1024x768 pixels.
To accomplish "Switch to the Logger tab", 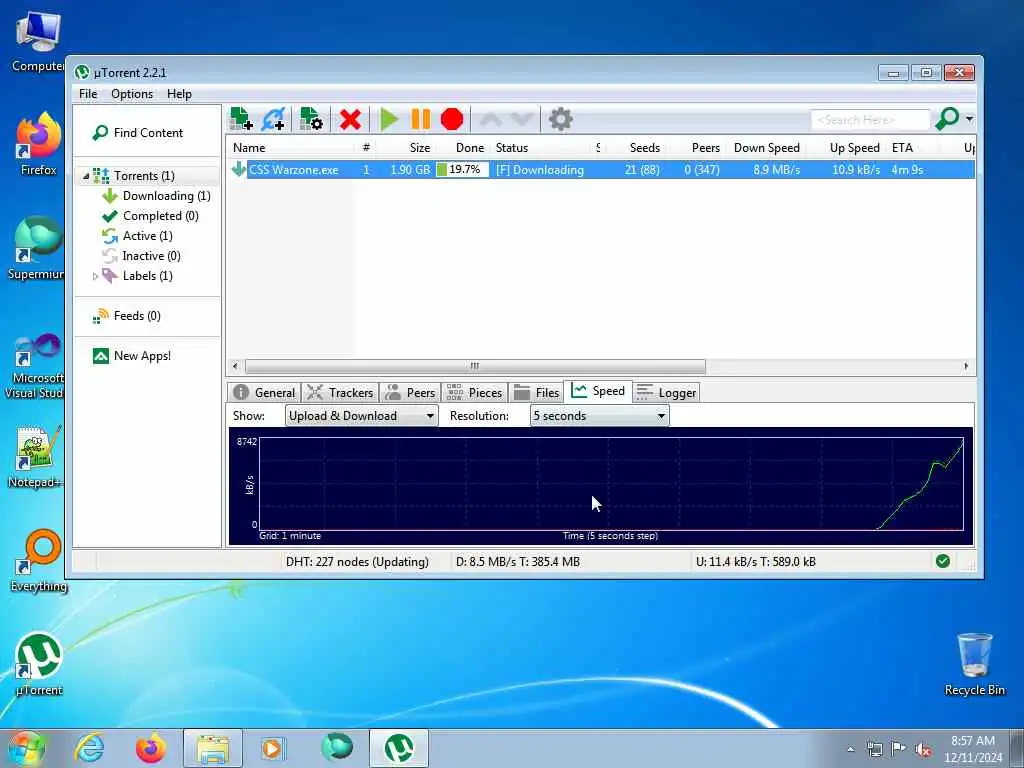I will pyautogui.click(x=667, y=392).
